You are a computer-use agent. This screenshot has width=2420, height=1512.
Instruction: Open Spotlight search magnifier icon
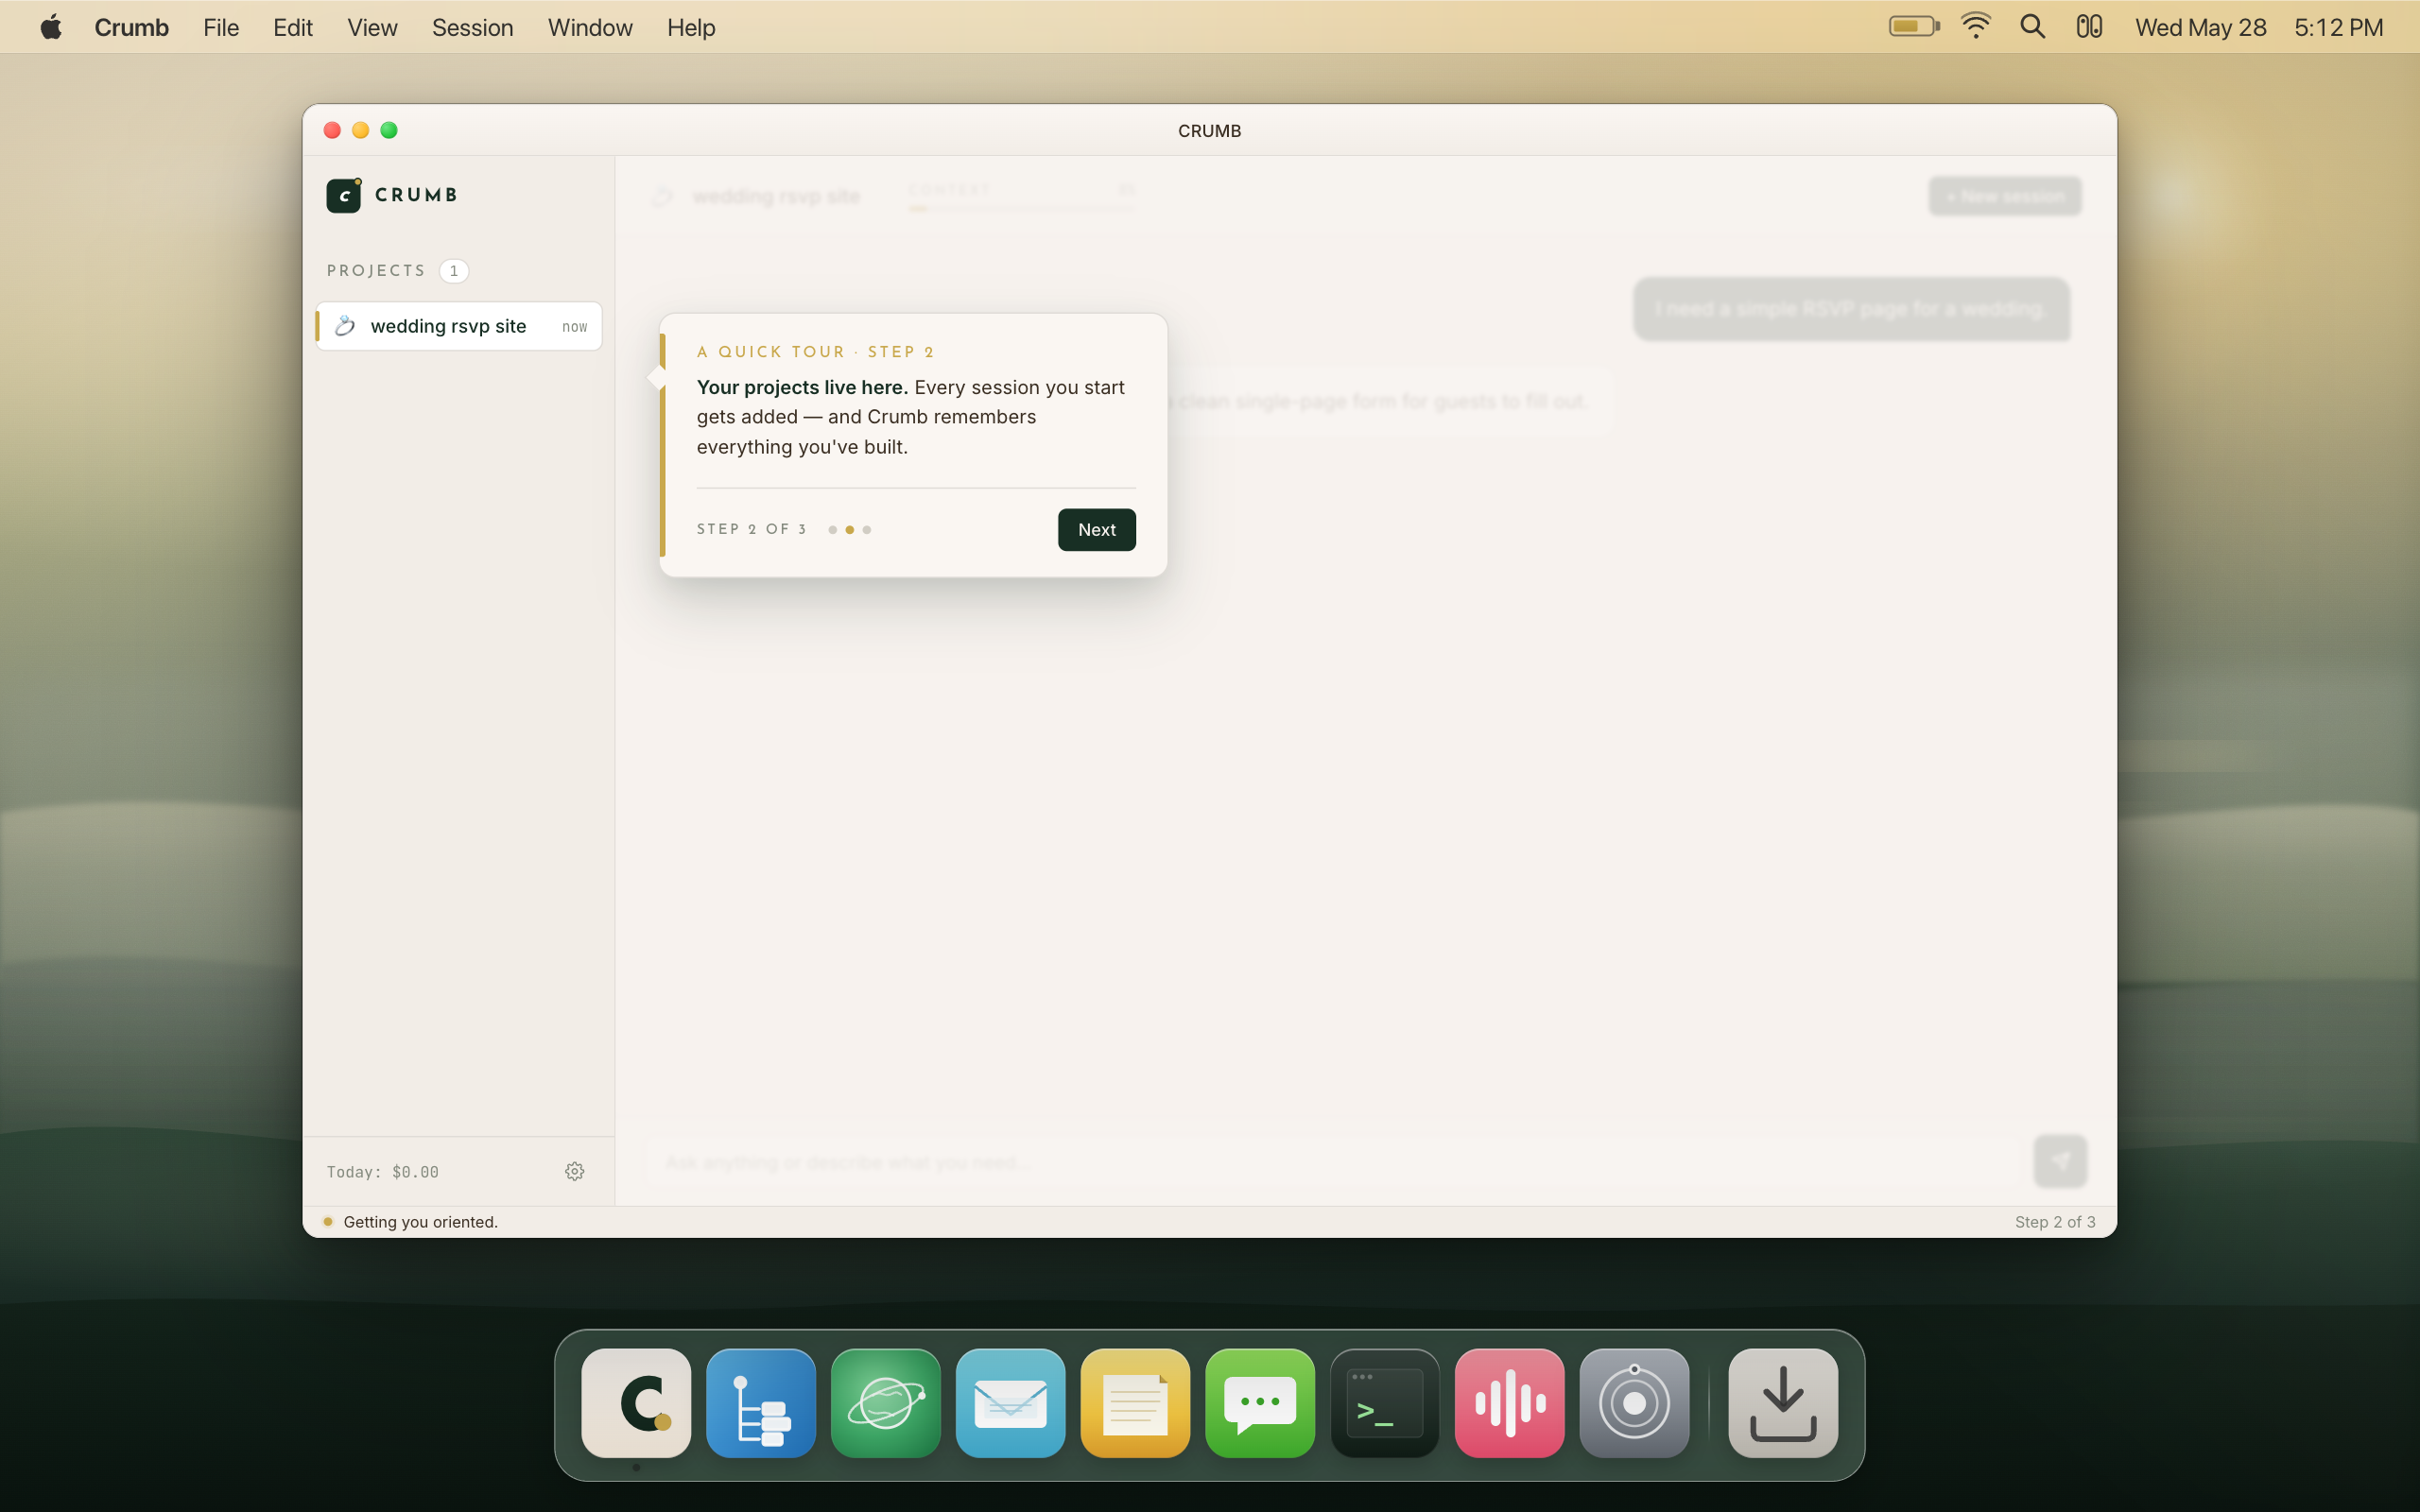(x=2032, y=27)
